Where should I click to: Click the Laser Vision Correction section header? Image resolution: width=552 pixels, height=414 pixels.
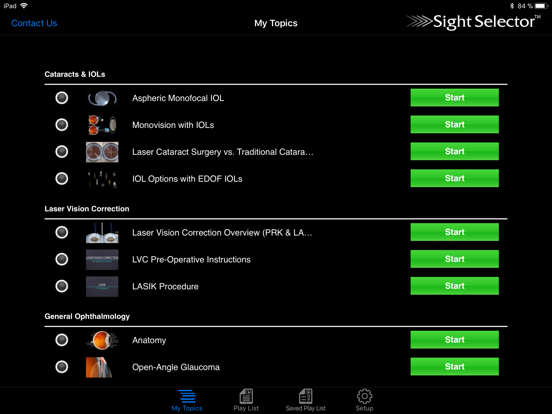87,209
